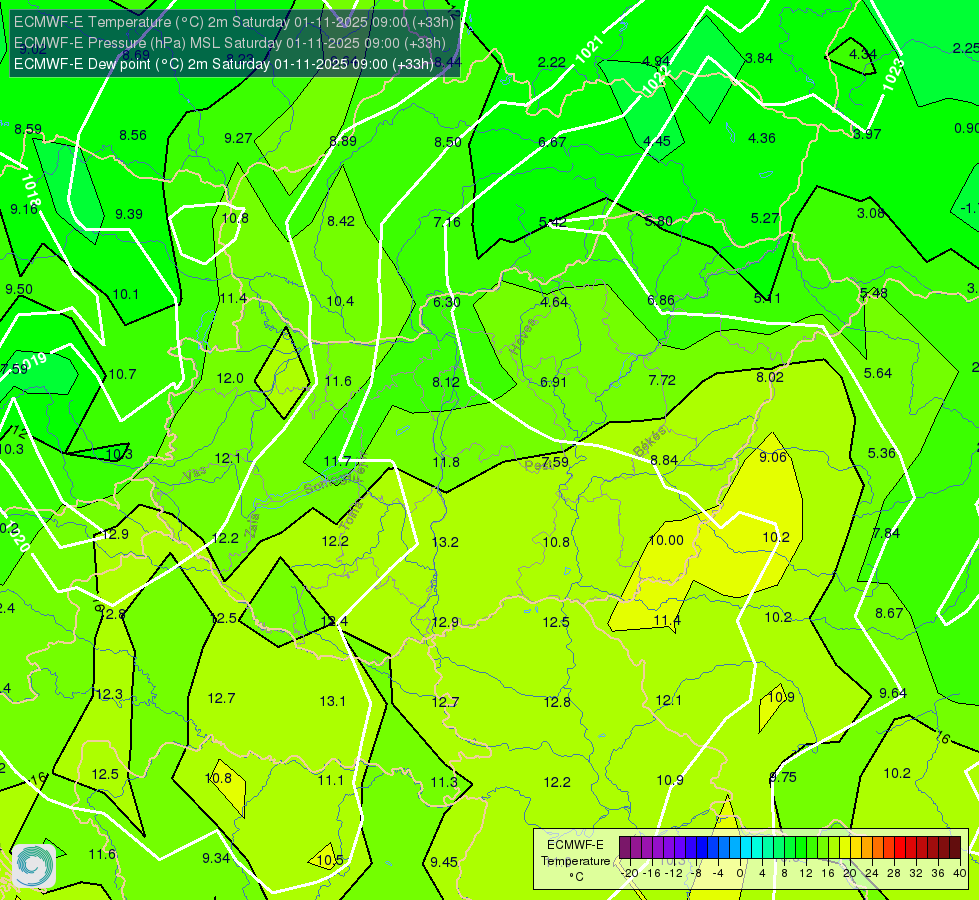Click the '11.1' temperature value
Viewport: 979px width, 900px height.
331,781
